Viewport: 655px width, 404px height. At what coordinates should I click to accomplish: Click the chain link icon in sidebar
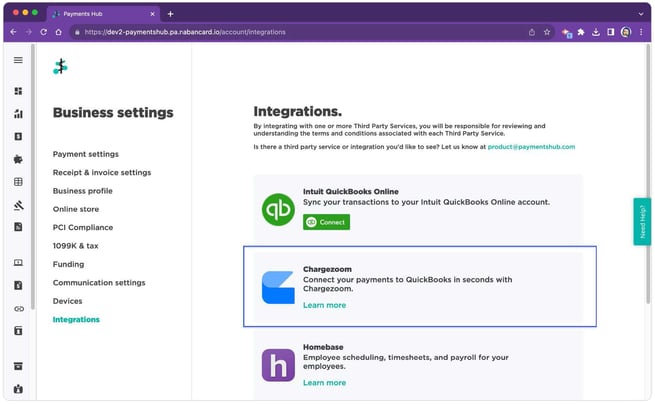19,309
